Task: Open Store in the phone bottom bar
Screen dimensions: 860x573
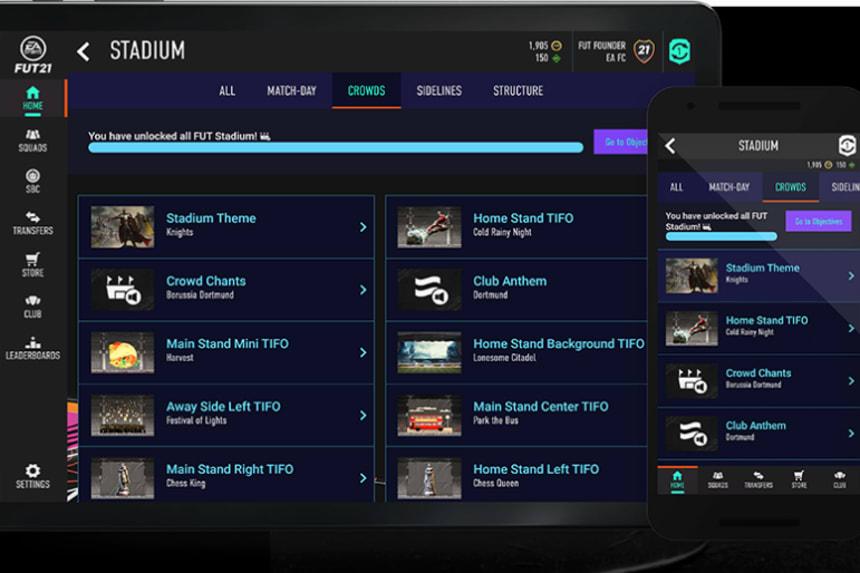Action: 799,480
